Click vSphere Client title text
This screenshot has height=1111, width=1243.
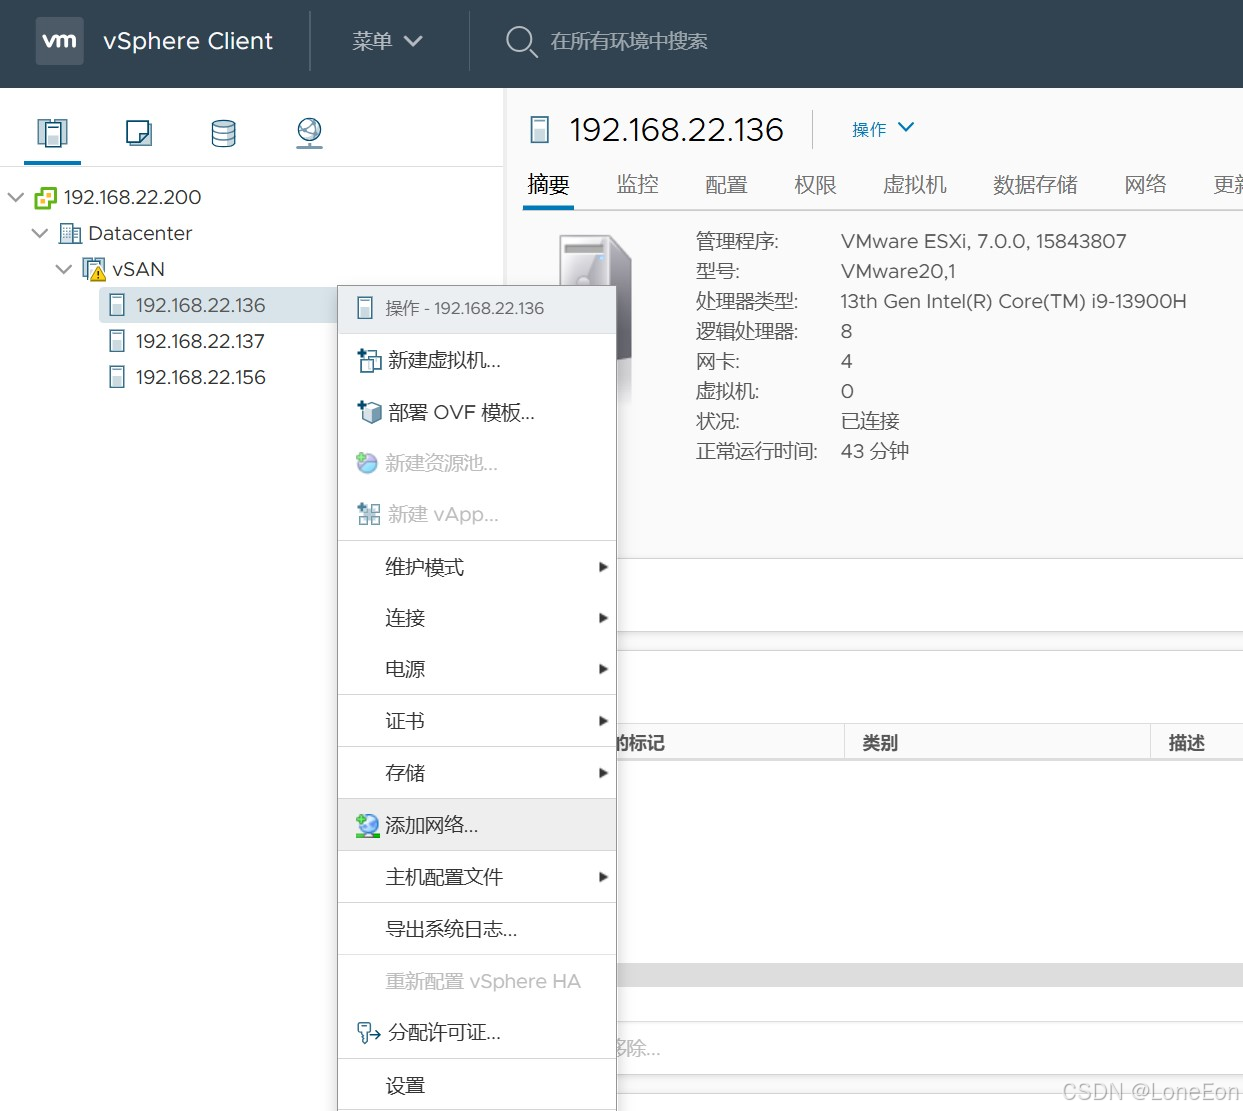point(188,41)
